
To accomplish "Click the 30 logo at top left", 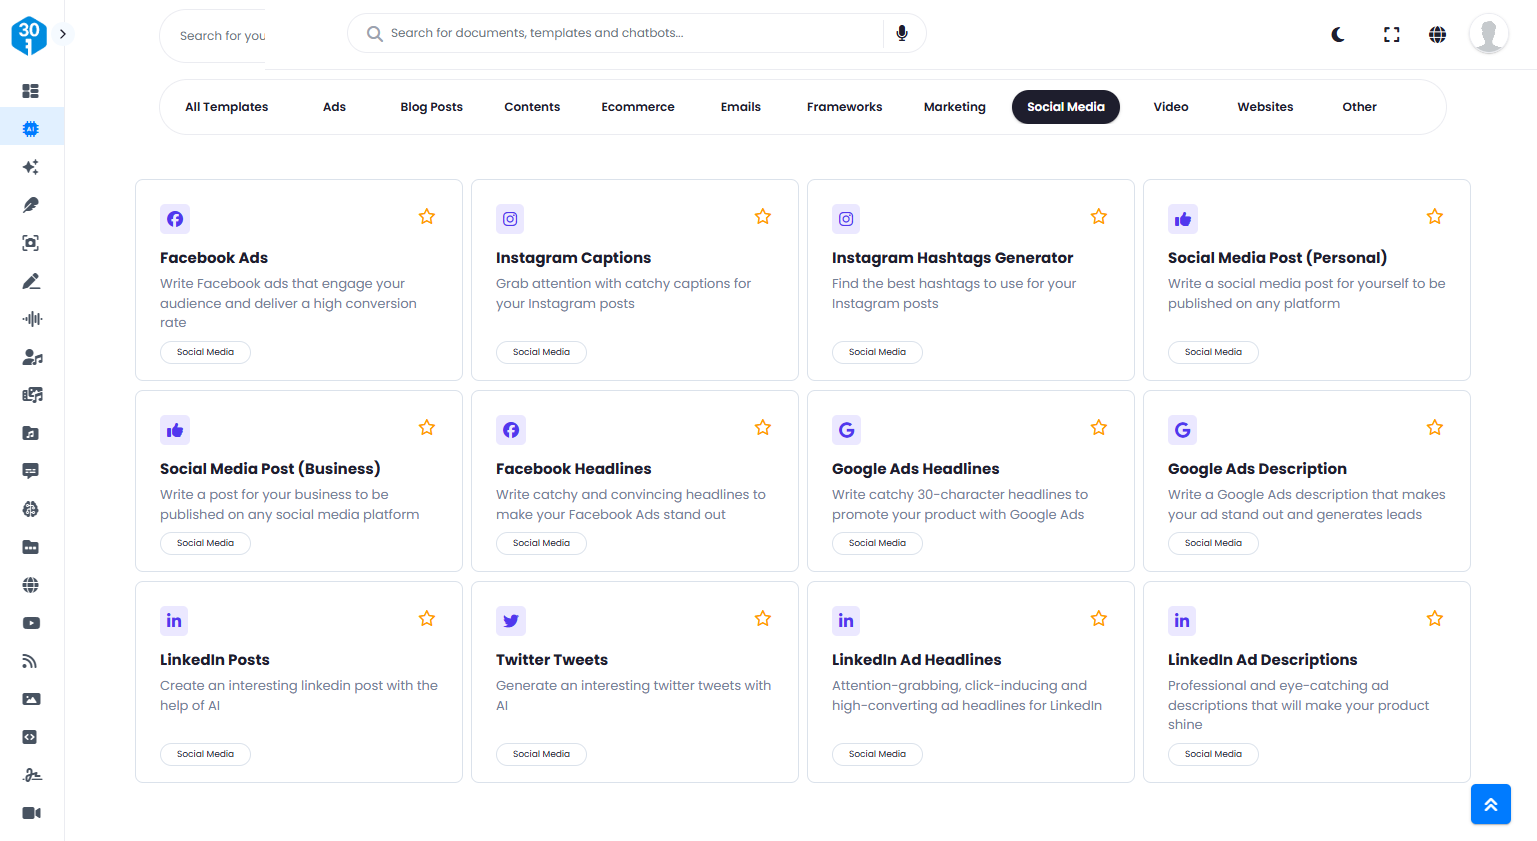I will [29, 35].
